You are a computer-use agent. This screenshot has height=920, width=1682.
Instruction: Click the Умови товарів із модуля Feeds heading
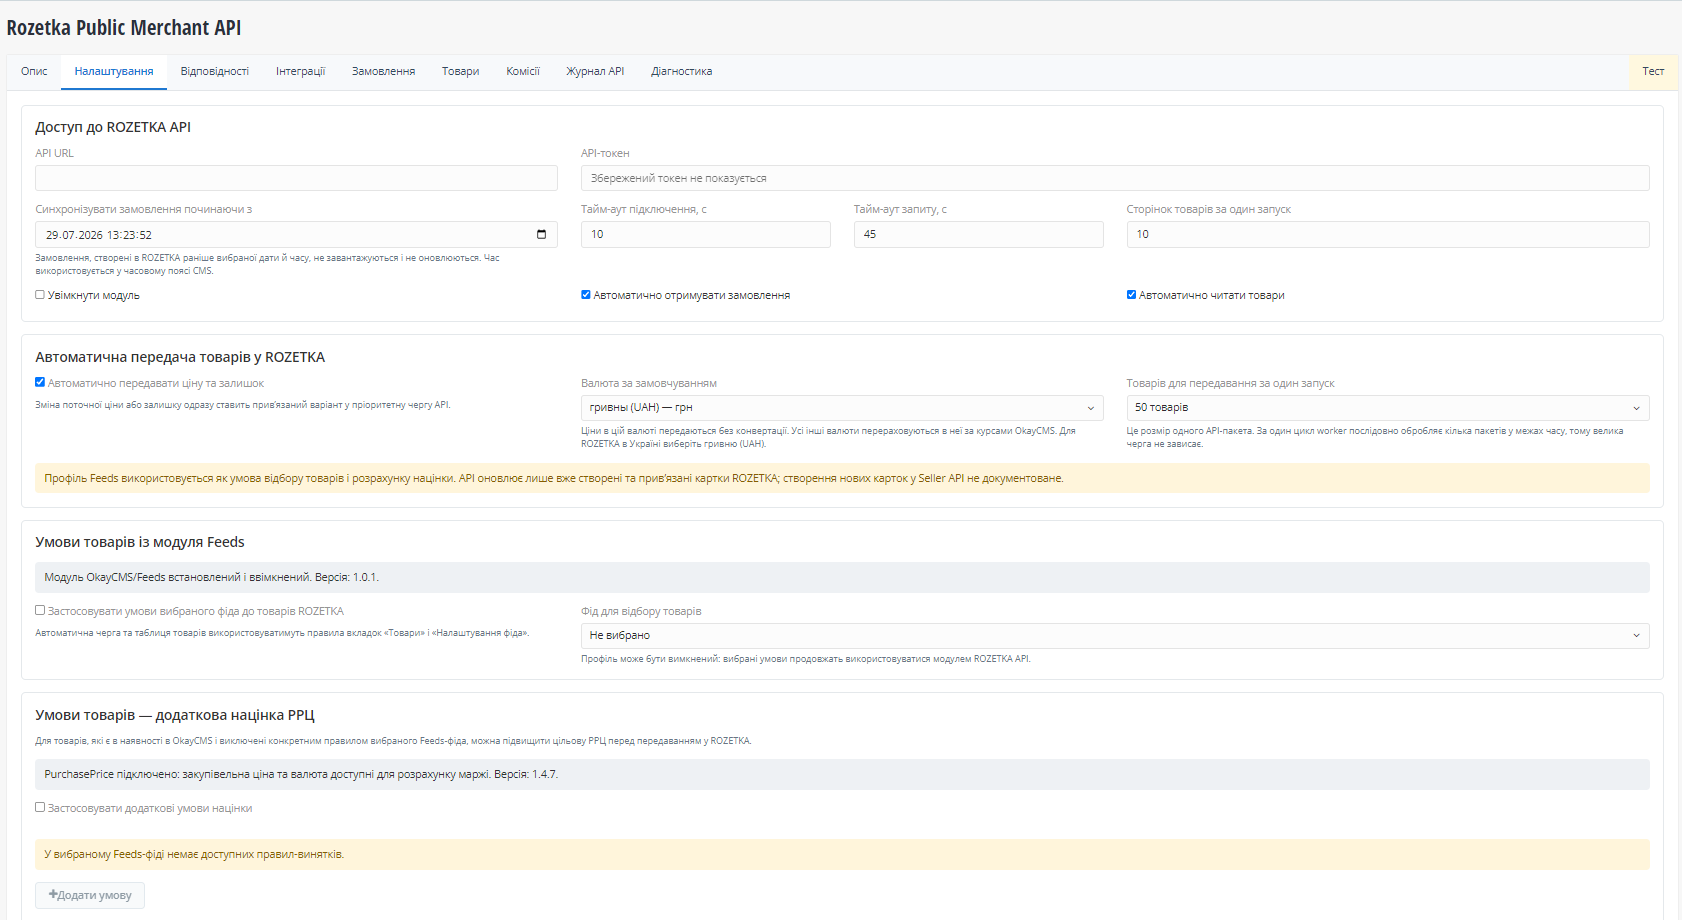(140, 542)
